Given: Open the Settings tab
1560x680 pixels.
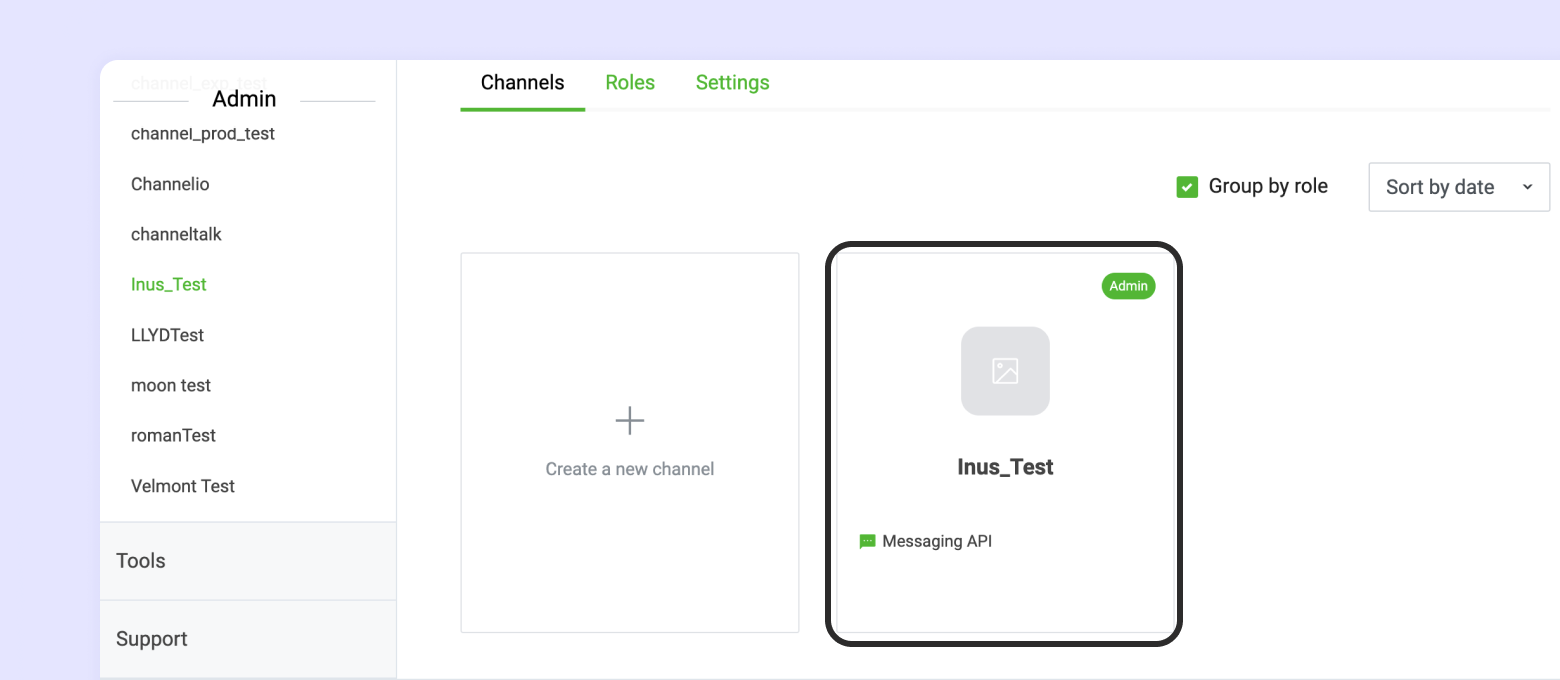Looking at the screenshot, I should tap(732, 83).
